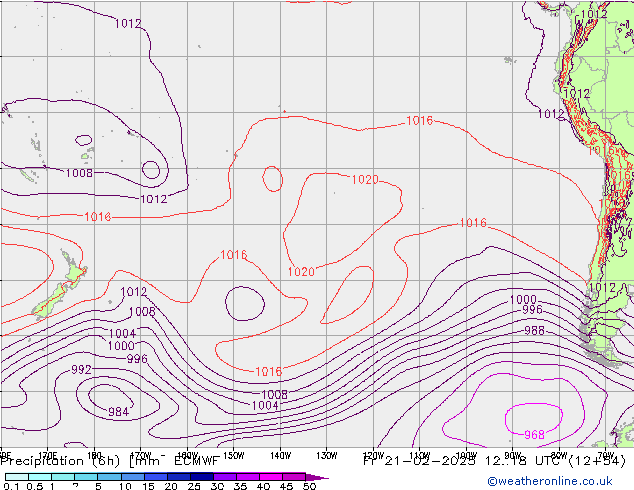Click the 988 isobar label near Chile

coord(535,331)
